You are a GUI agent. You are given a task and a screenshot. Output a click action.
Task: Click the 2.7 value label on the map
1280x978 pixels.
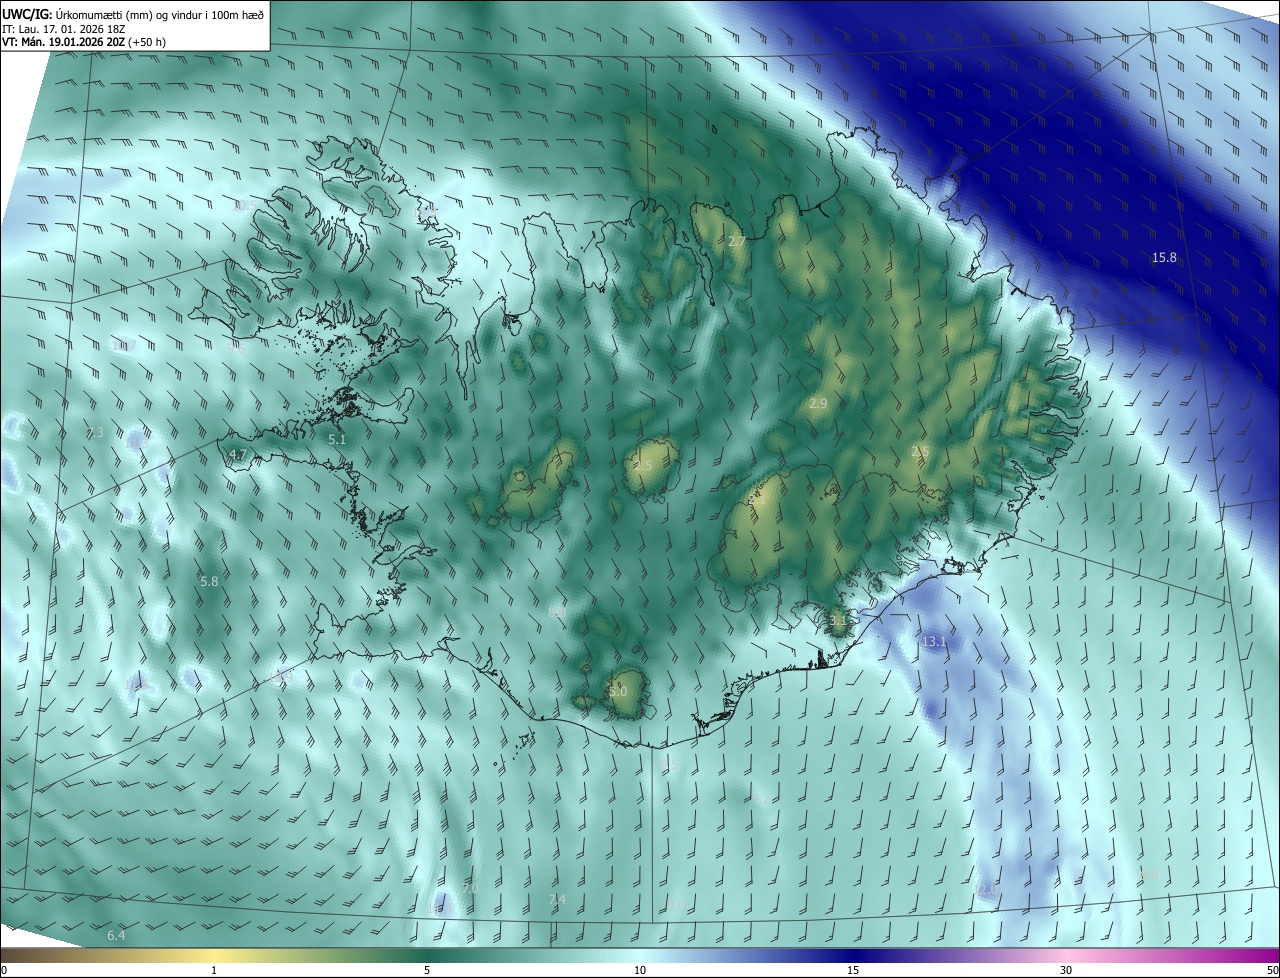(736, 242)
